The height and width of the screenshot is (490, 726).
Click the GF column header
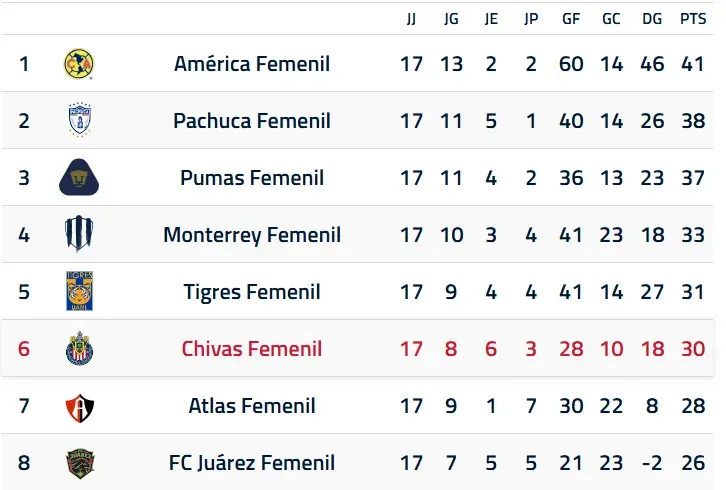click(571, 19)
